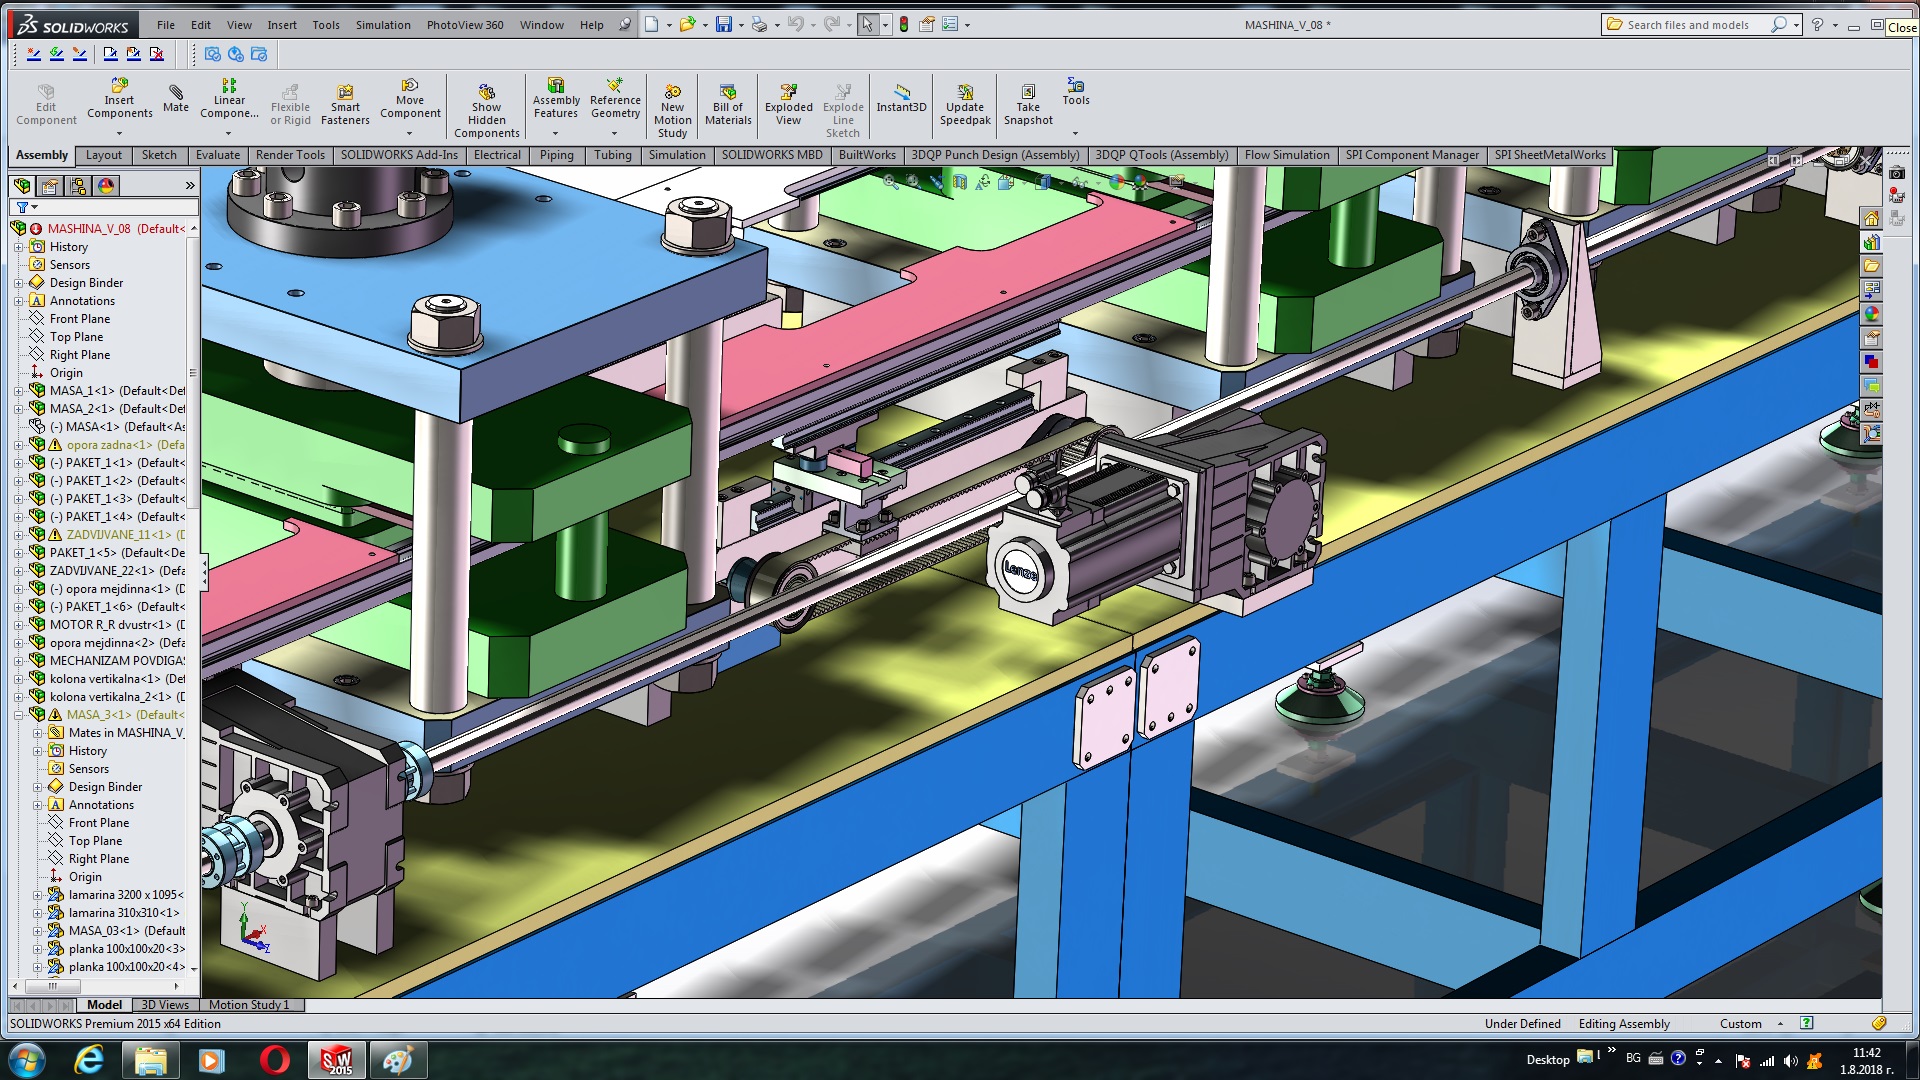1920x1080 pixels.
Task: Collapse the MASA_3<1> tree node
Action: (18, 715)
